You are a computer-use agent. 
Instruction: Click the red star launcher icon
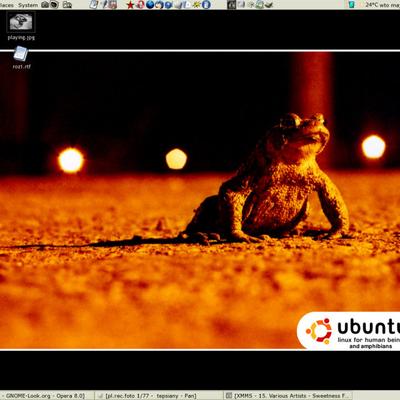(x=130, y=5)
